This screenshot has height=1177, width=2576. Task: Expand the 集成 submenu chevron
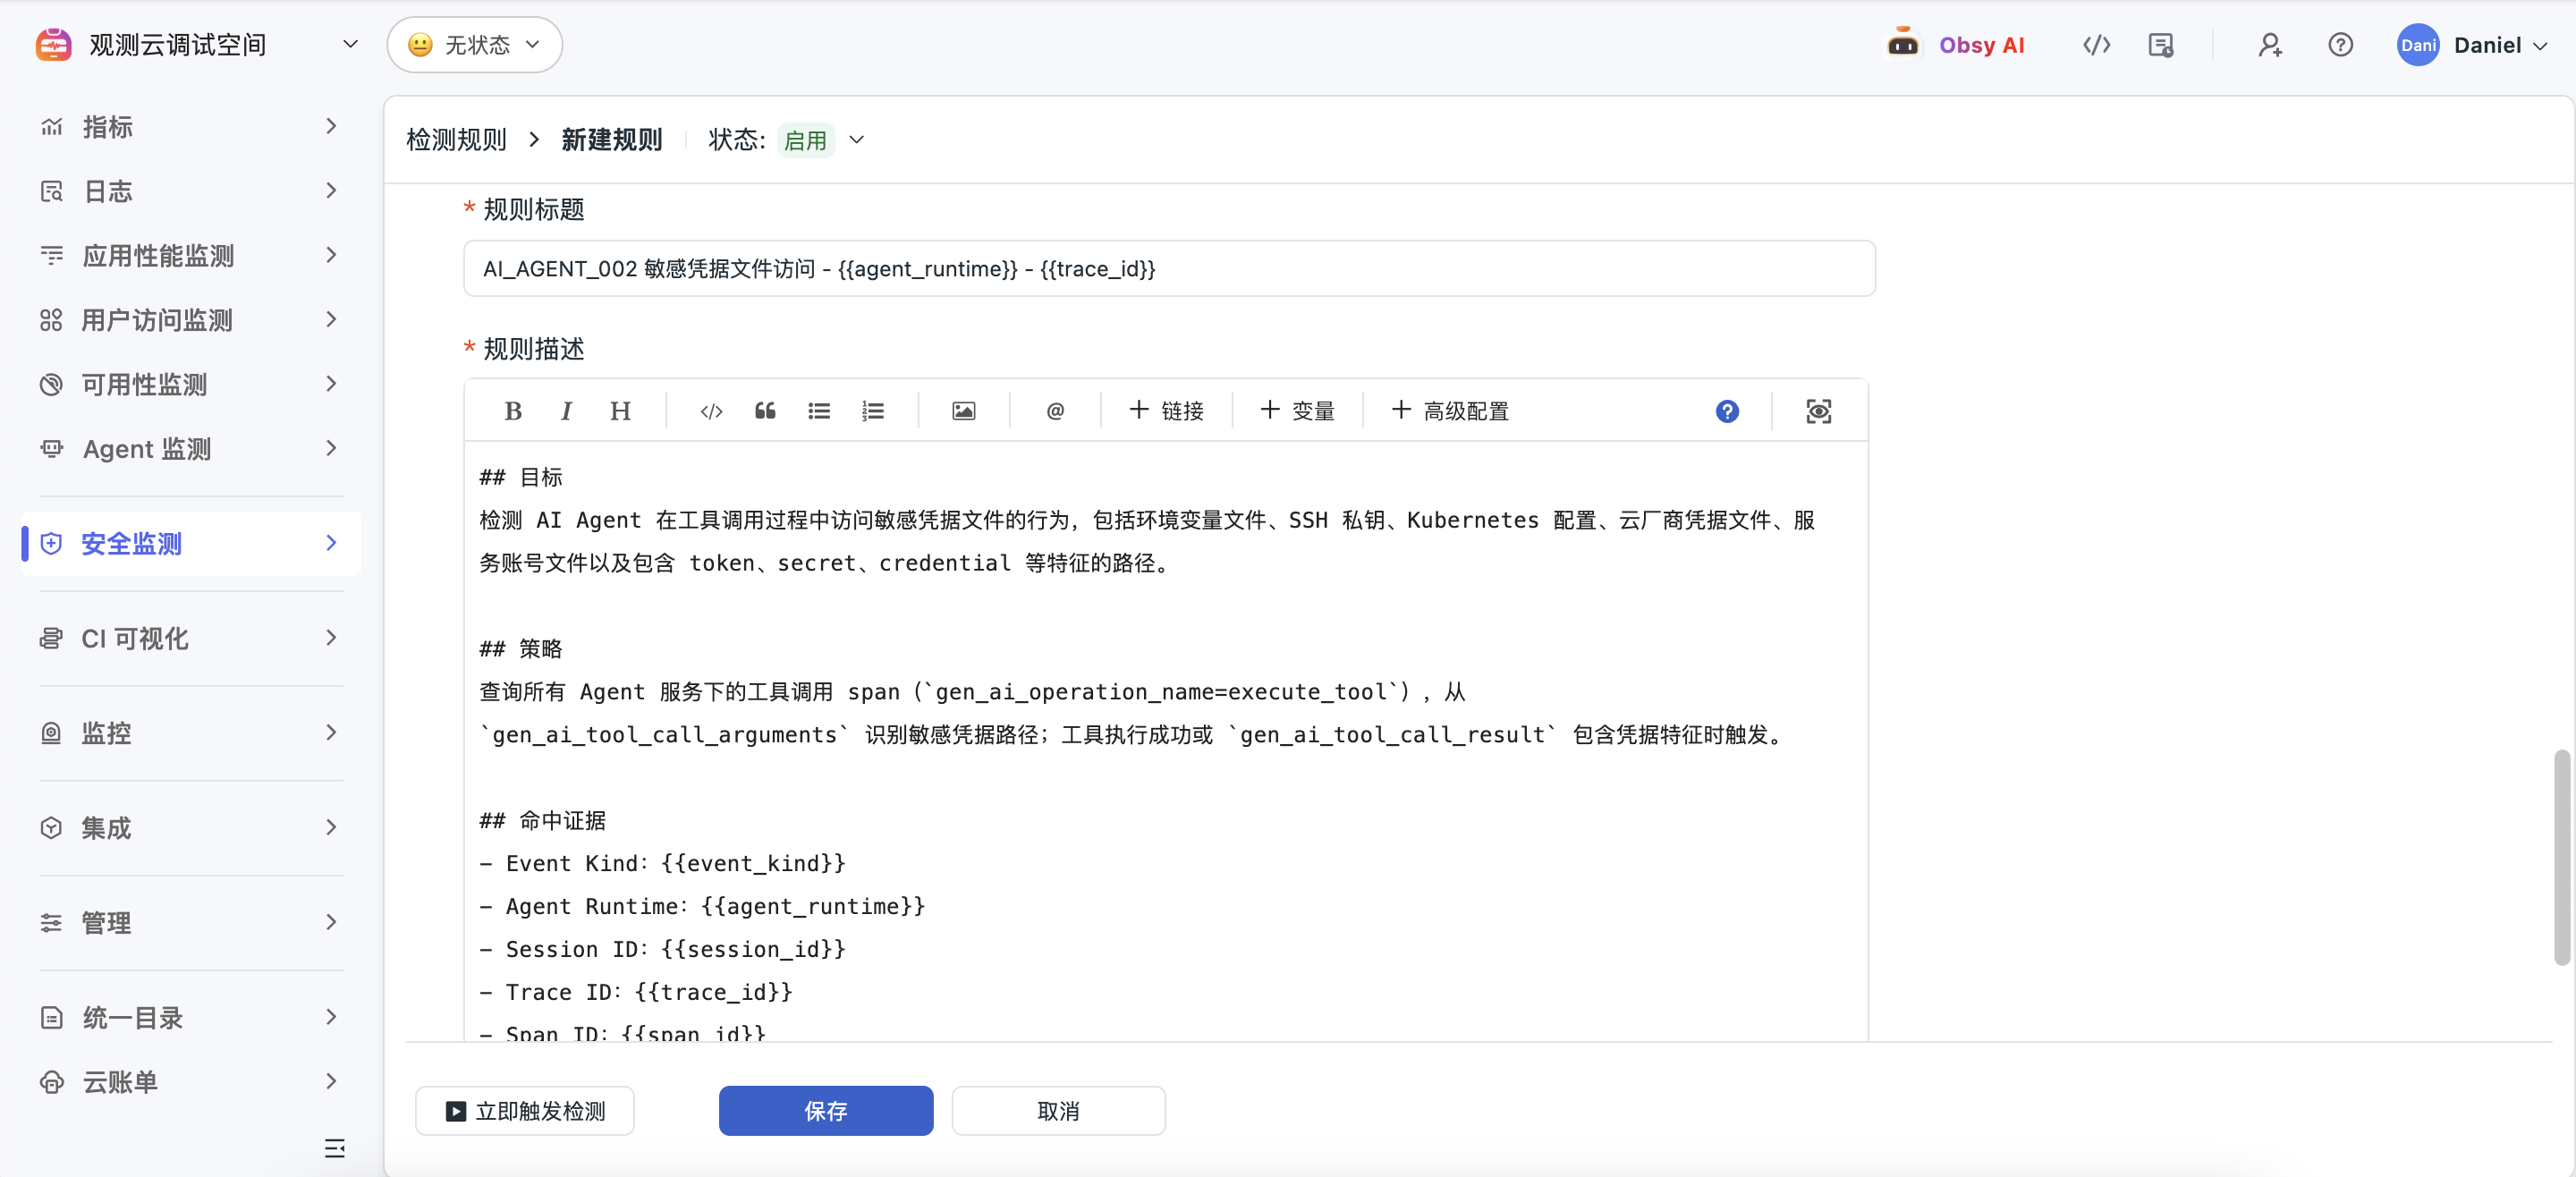click(331, 828)
